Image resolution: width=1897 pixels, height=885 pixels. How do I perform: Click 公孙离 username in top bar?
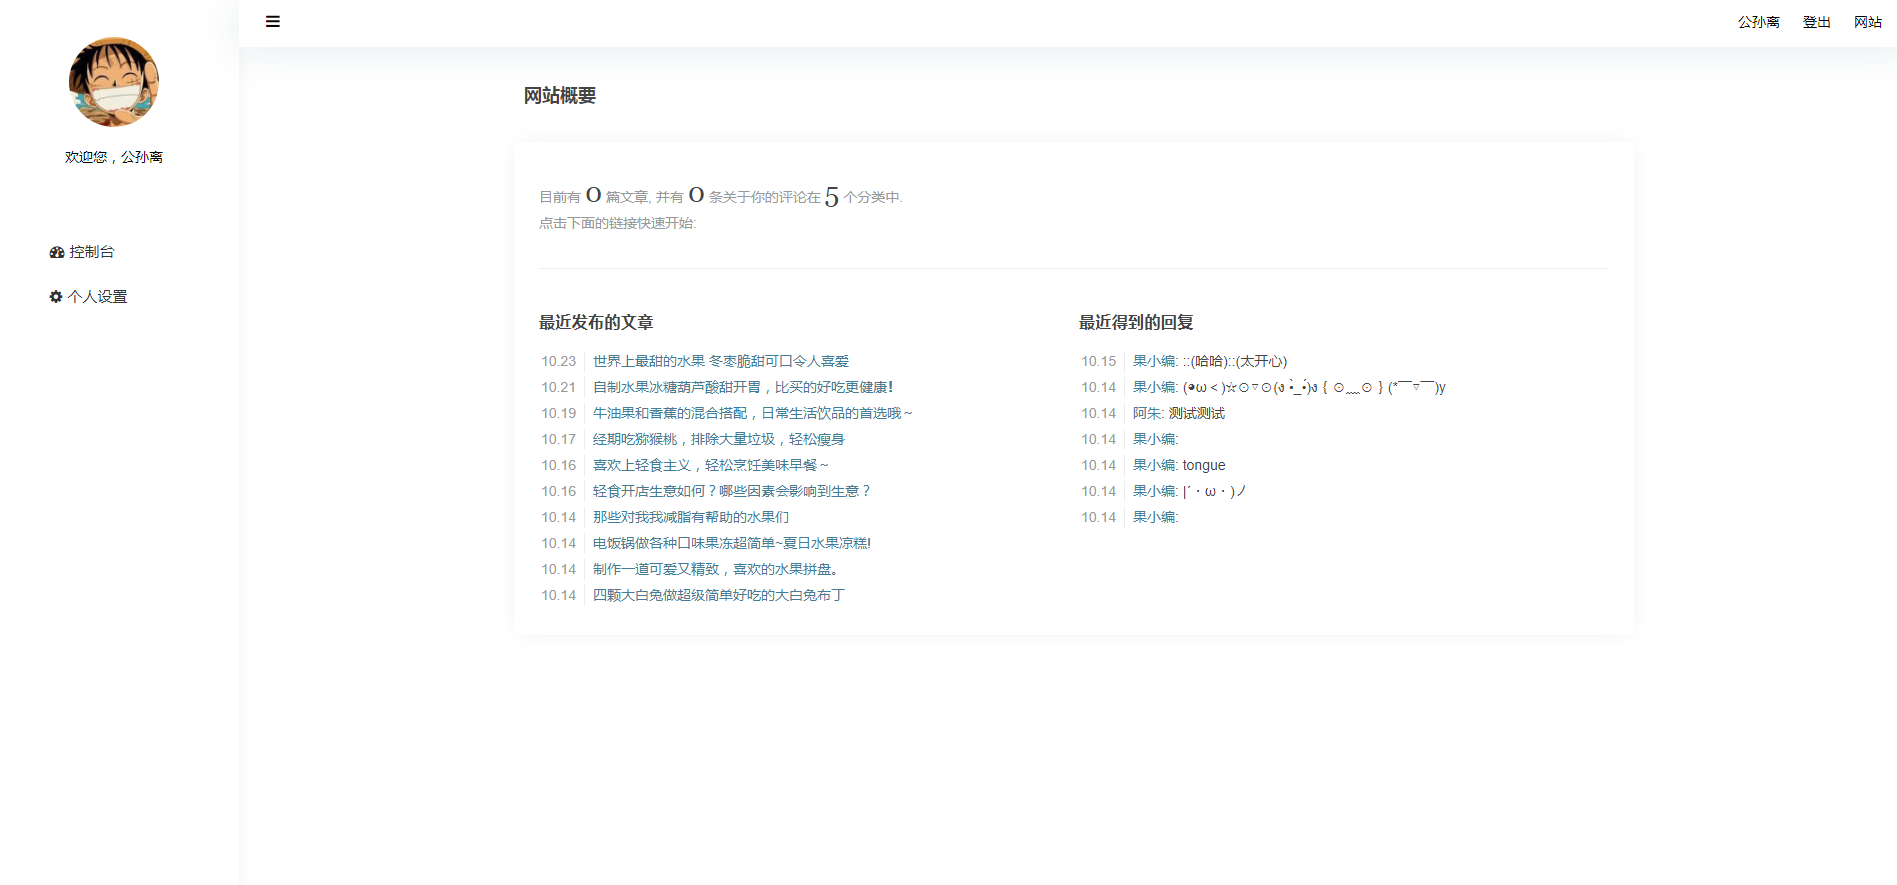click(x=1758, y=22)
